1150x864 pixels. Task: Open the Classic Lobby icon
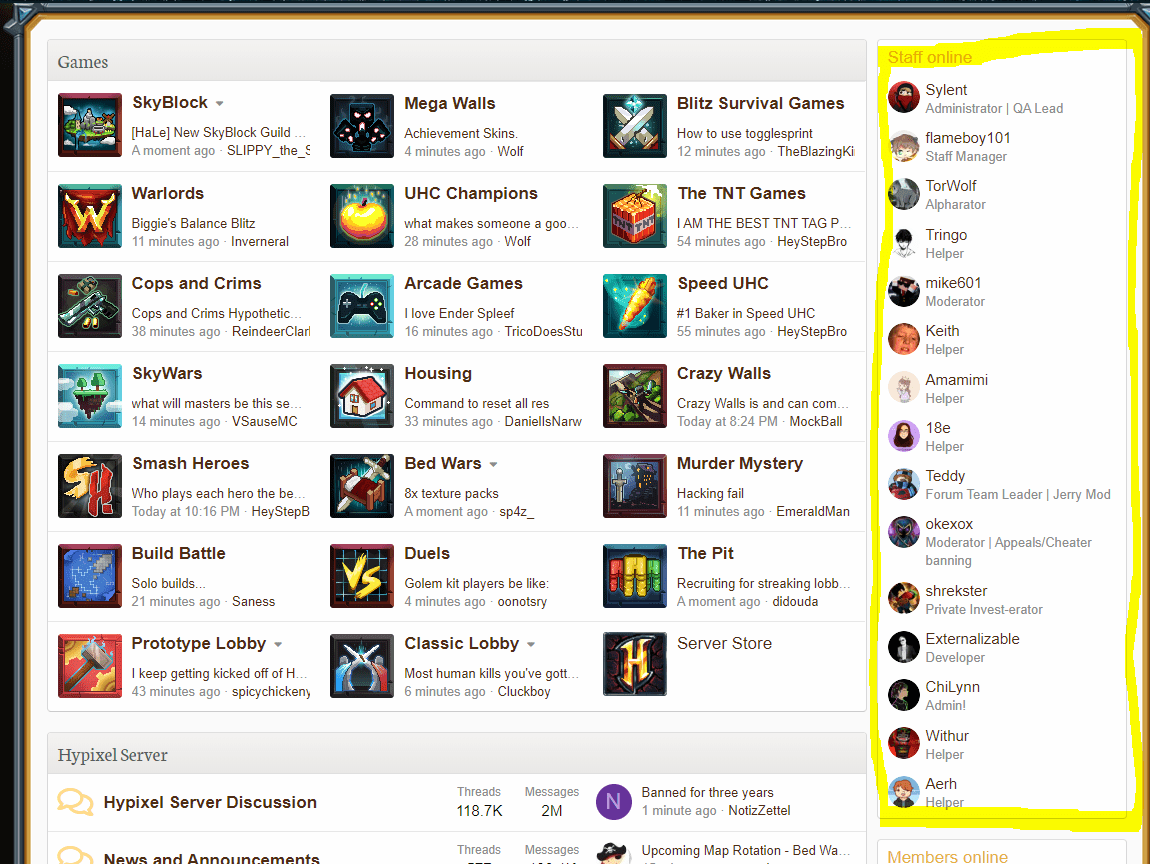pos(362,666)
